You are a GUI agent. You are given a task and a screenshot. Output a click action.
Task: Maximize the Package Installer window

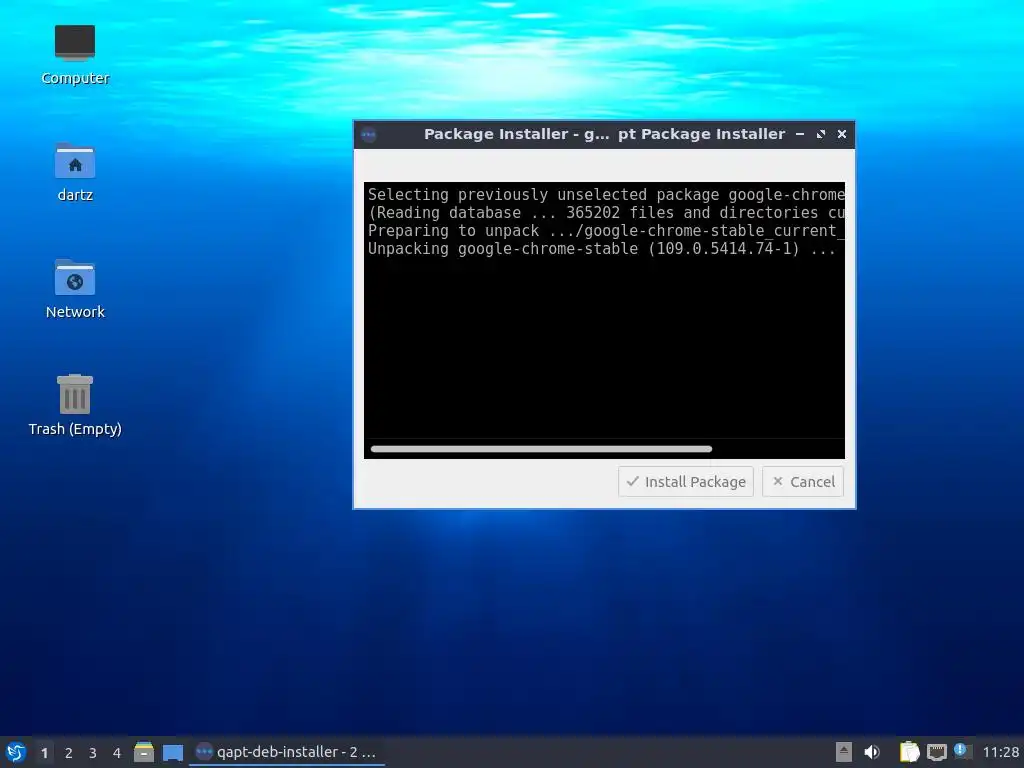click(821, 134)
